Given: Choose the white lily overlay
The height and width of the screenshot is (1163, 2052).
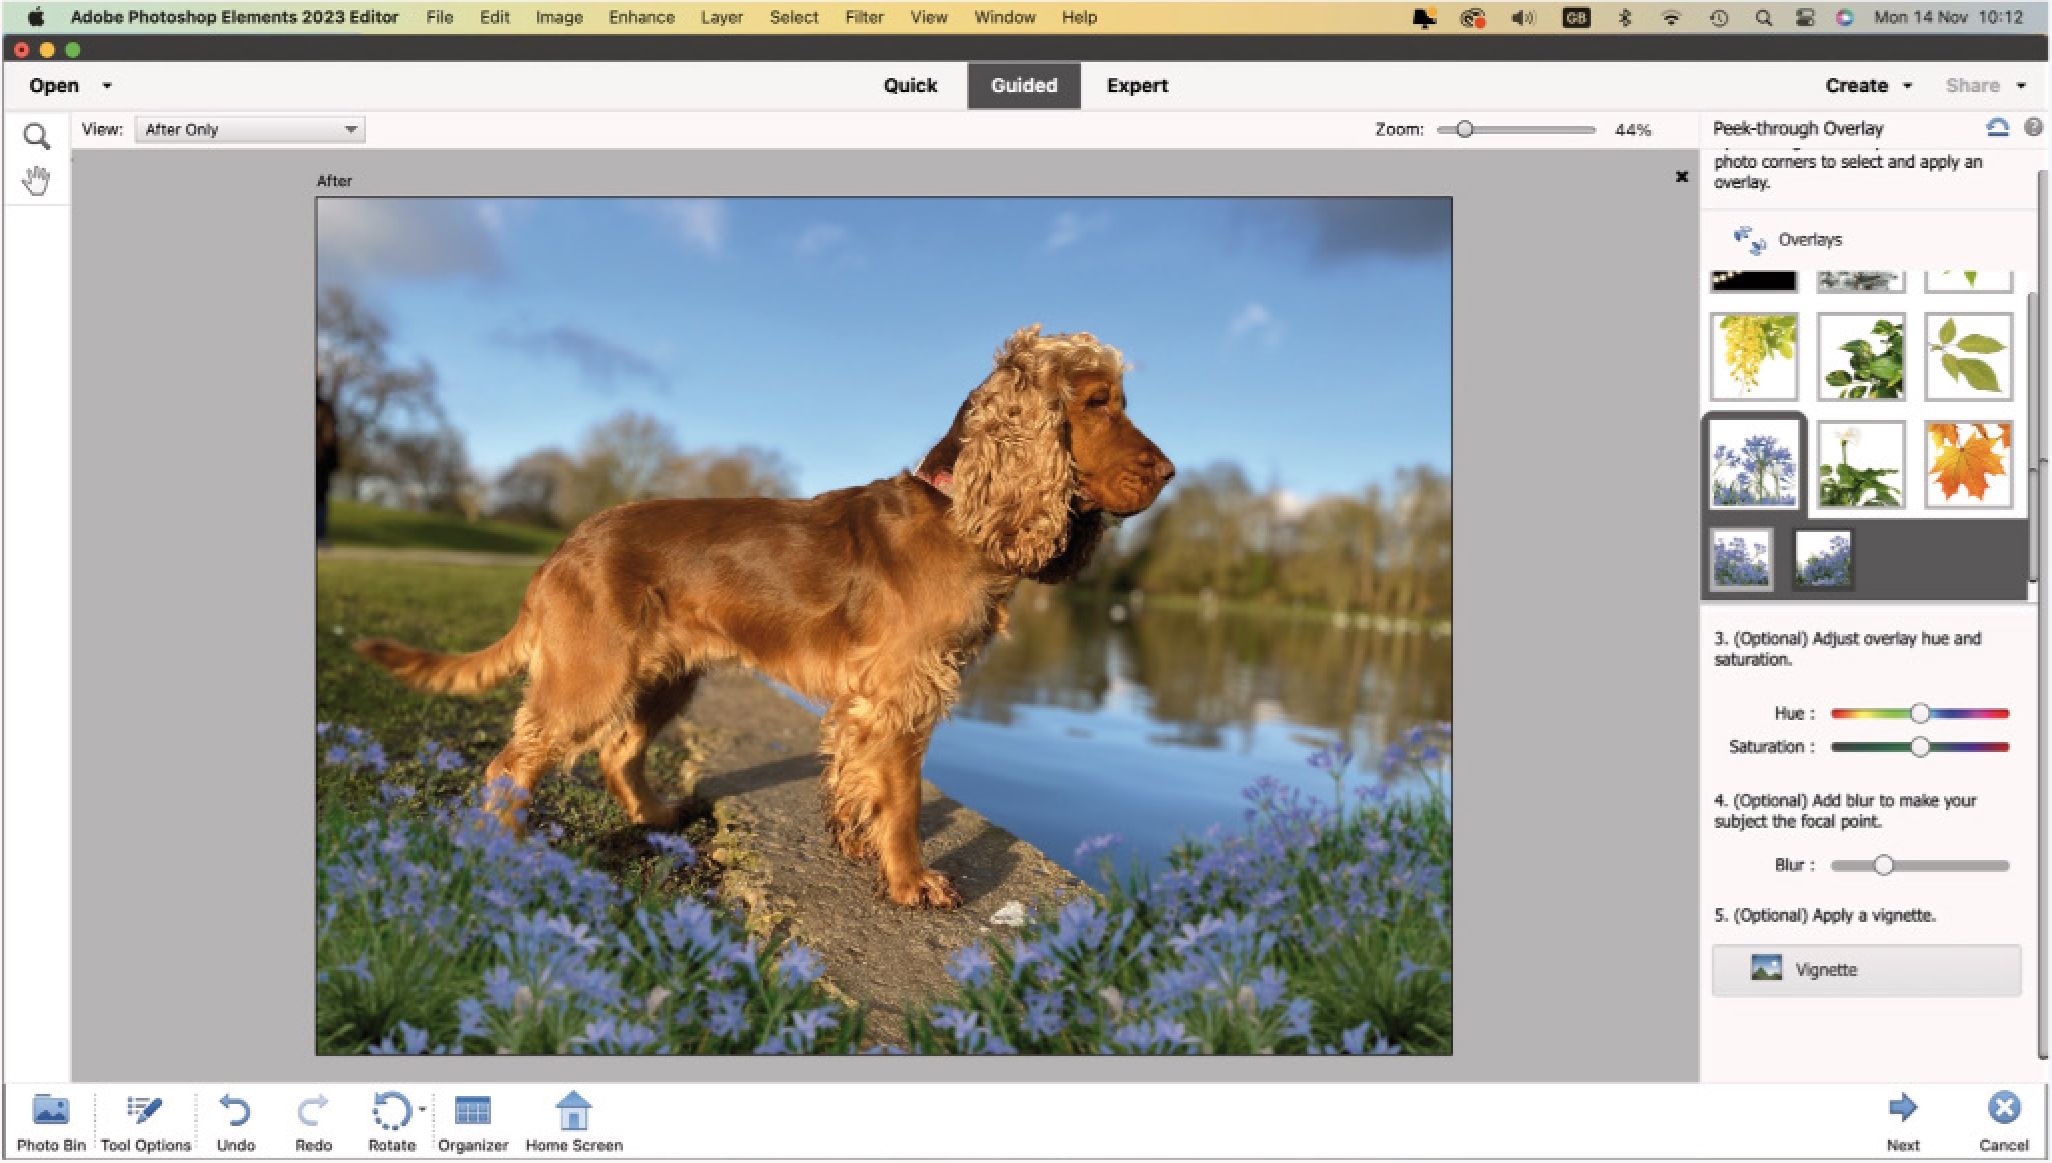Looking at the screenshot, I should 1861,464.
